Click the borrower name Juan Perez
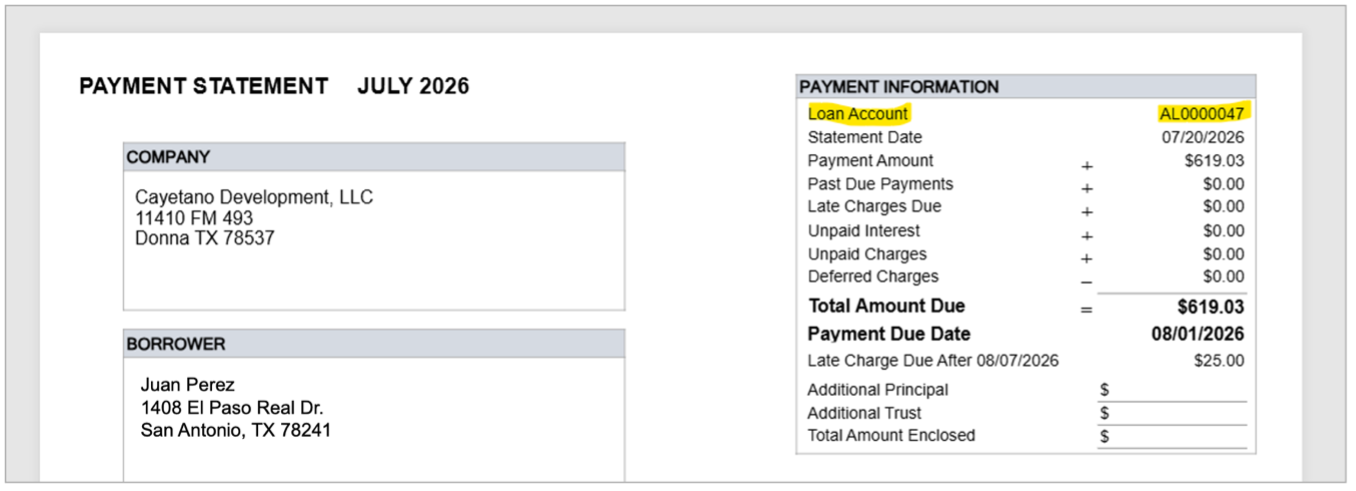The height and width of the screenshot is (491, 1356). tap(188, 385)
